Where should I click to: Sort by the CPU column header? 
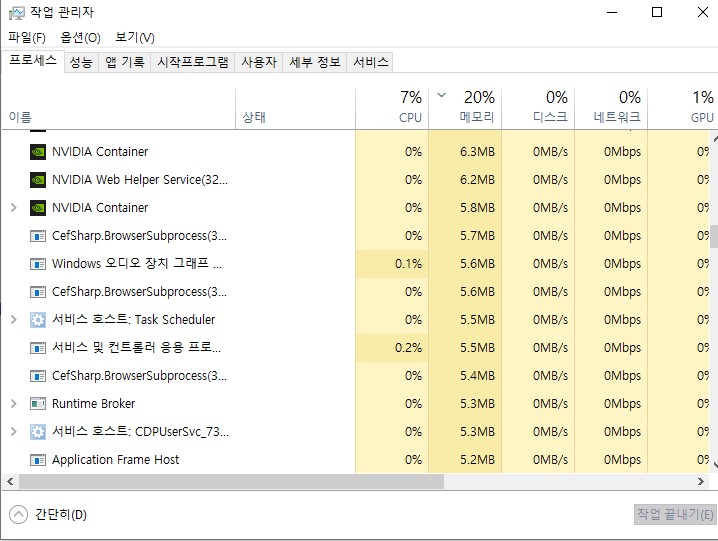click(392, 109)
